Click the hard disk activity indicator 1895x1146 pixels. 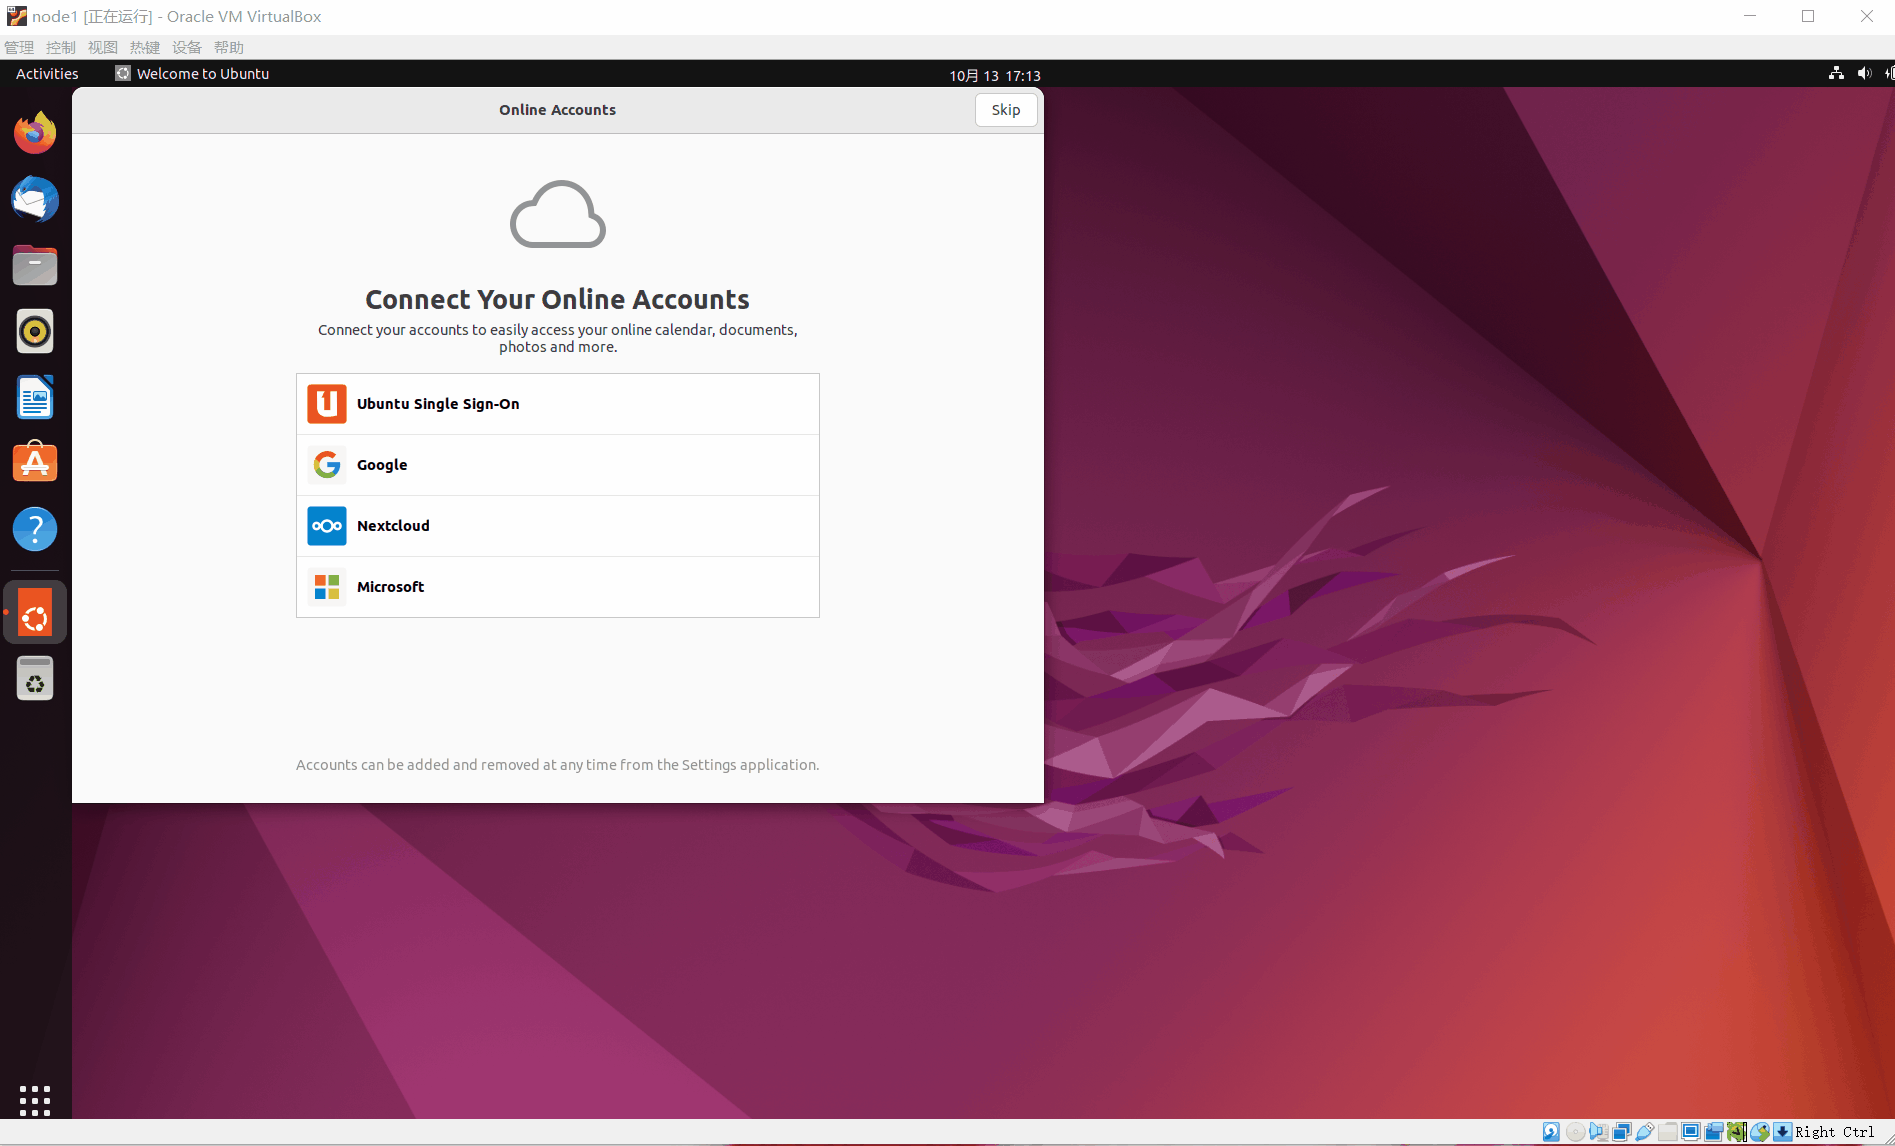(1551, 1131)
